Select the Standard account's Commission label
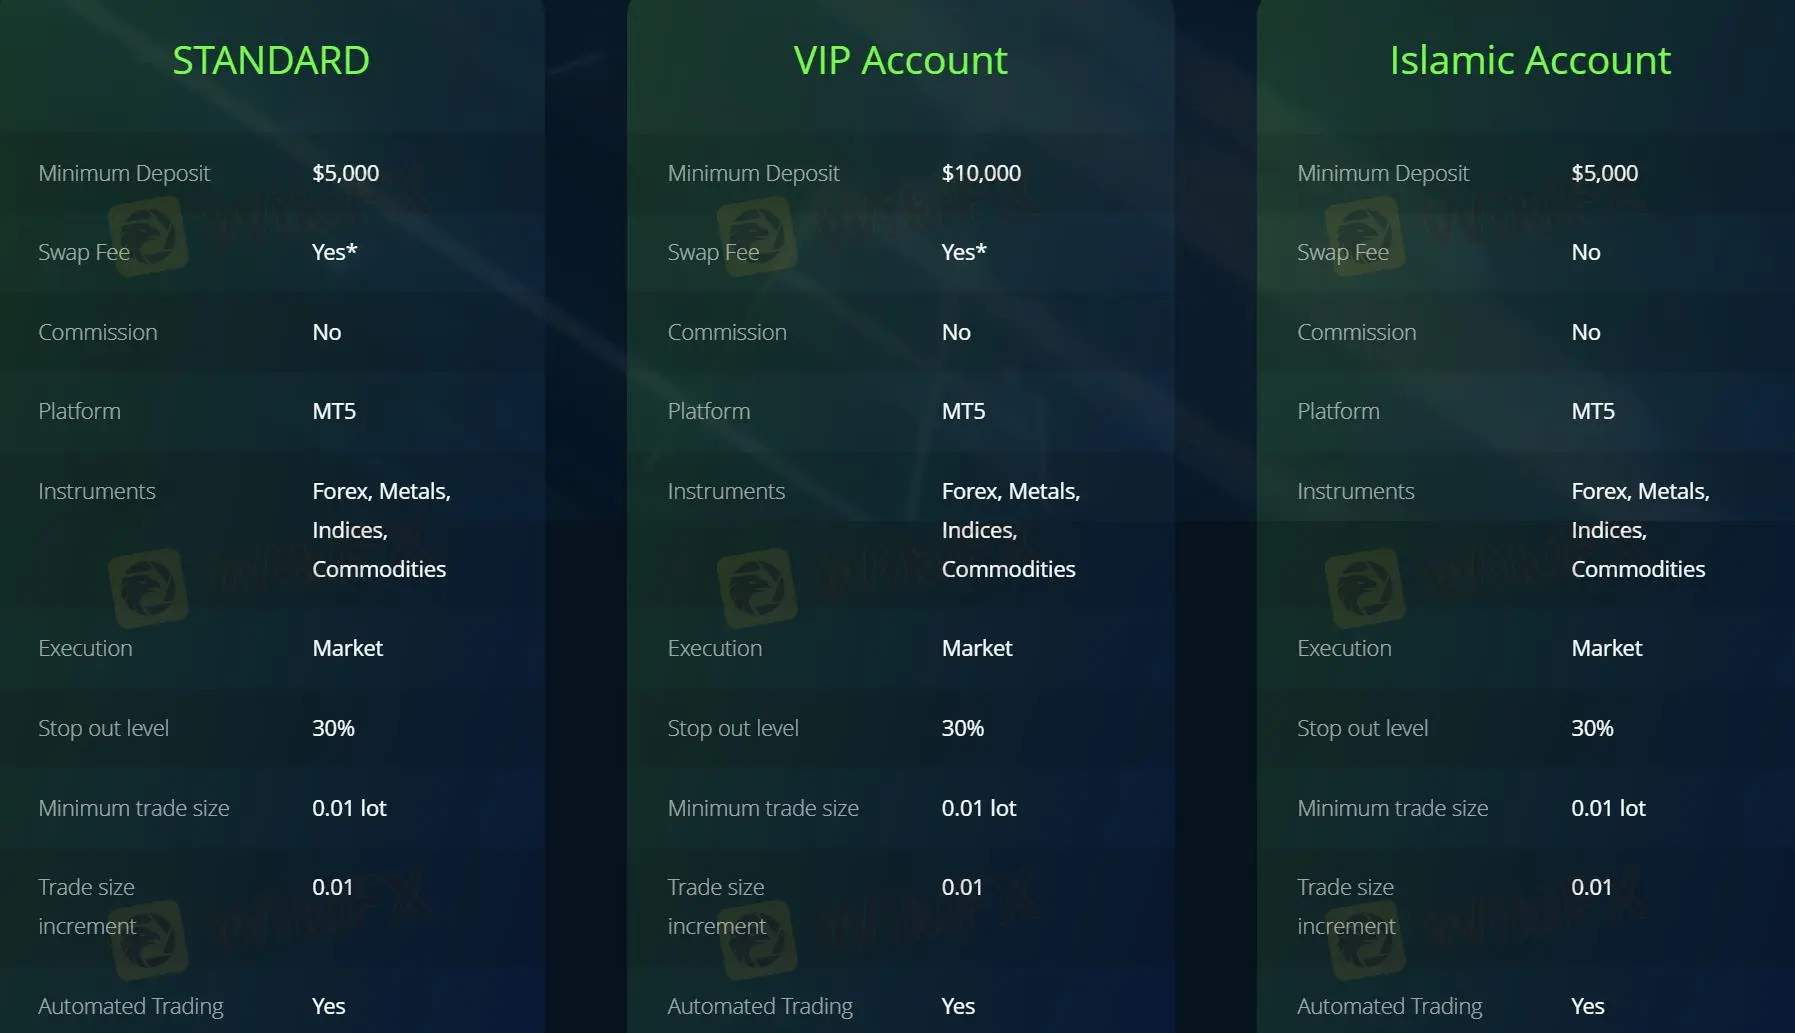 point(98,332)
